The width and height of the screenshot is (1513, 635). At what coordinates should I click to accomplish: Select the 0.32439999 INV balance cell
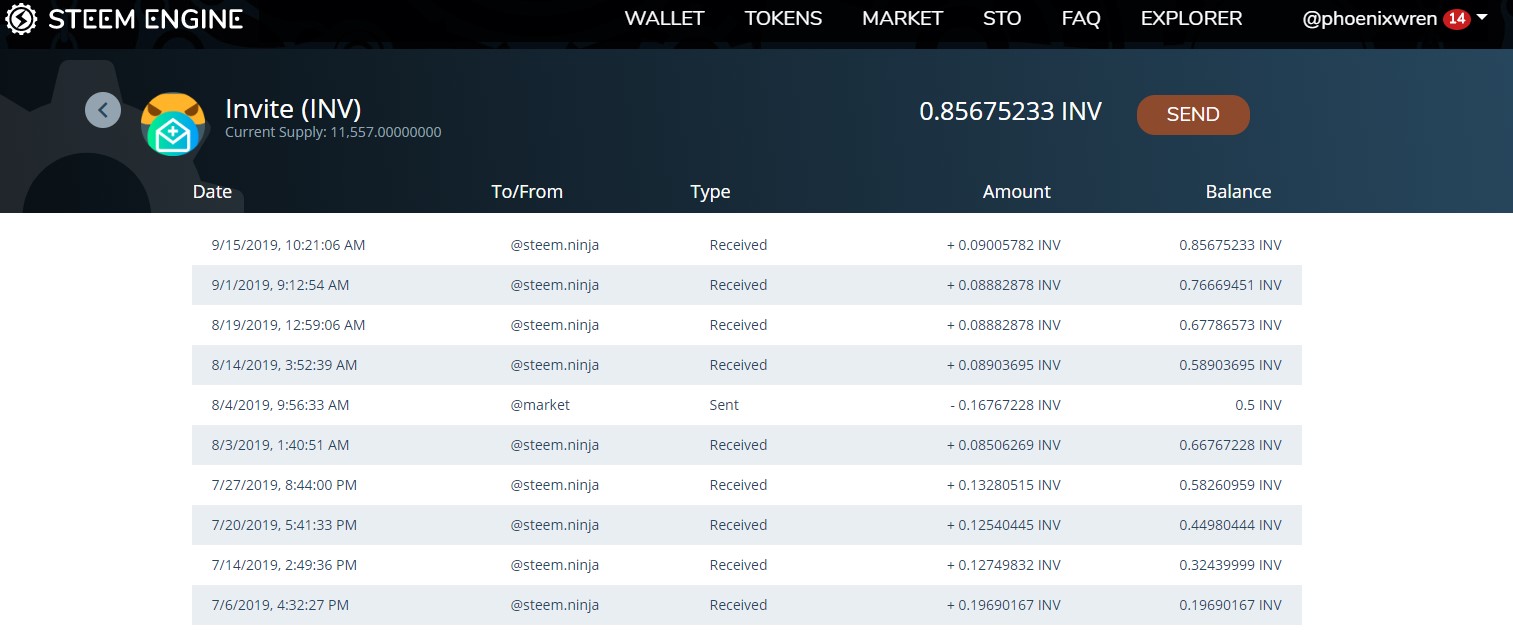[x=1230, y=565]
